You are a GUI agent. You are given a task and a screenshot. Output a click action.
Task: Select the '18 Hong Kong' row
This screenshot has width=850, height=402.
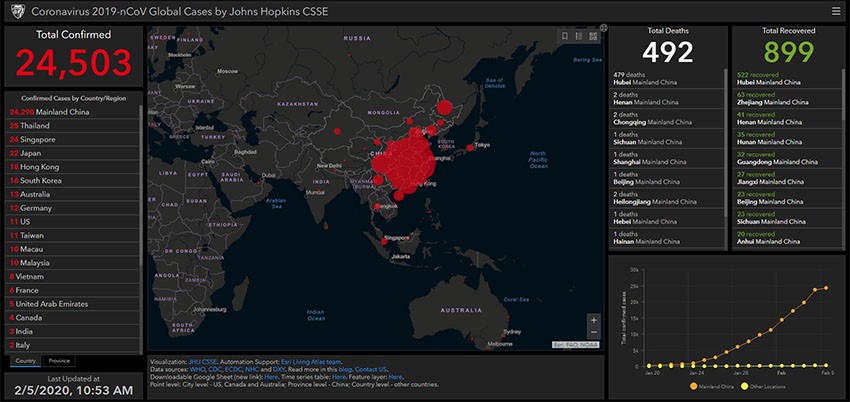coord(73,167)
